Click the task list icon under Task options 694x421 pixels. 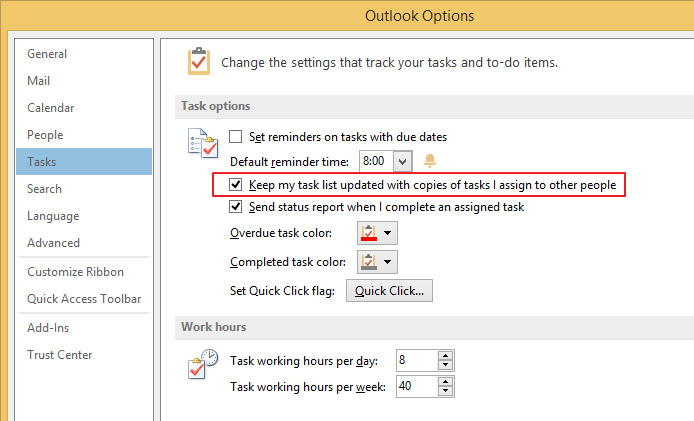[x=203, y=143]
